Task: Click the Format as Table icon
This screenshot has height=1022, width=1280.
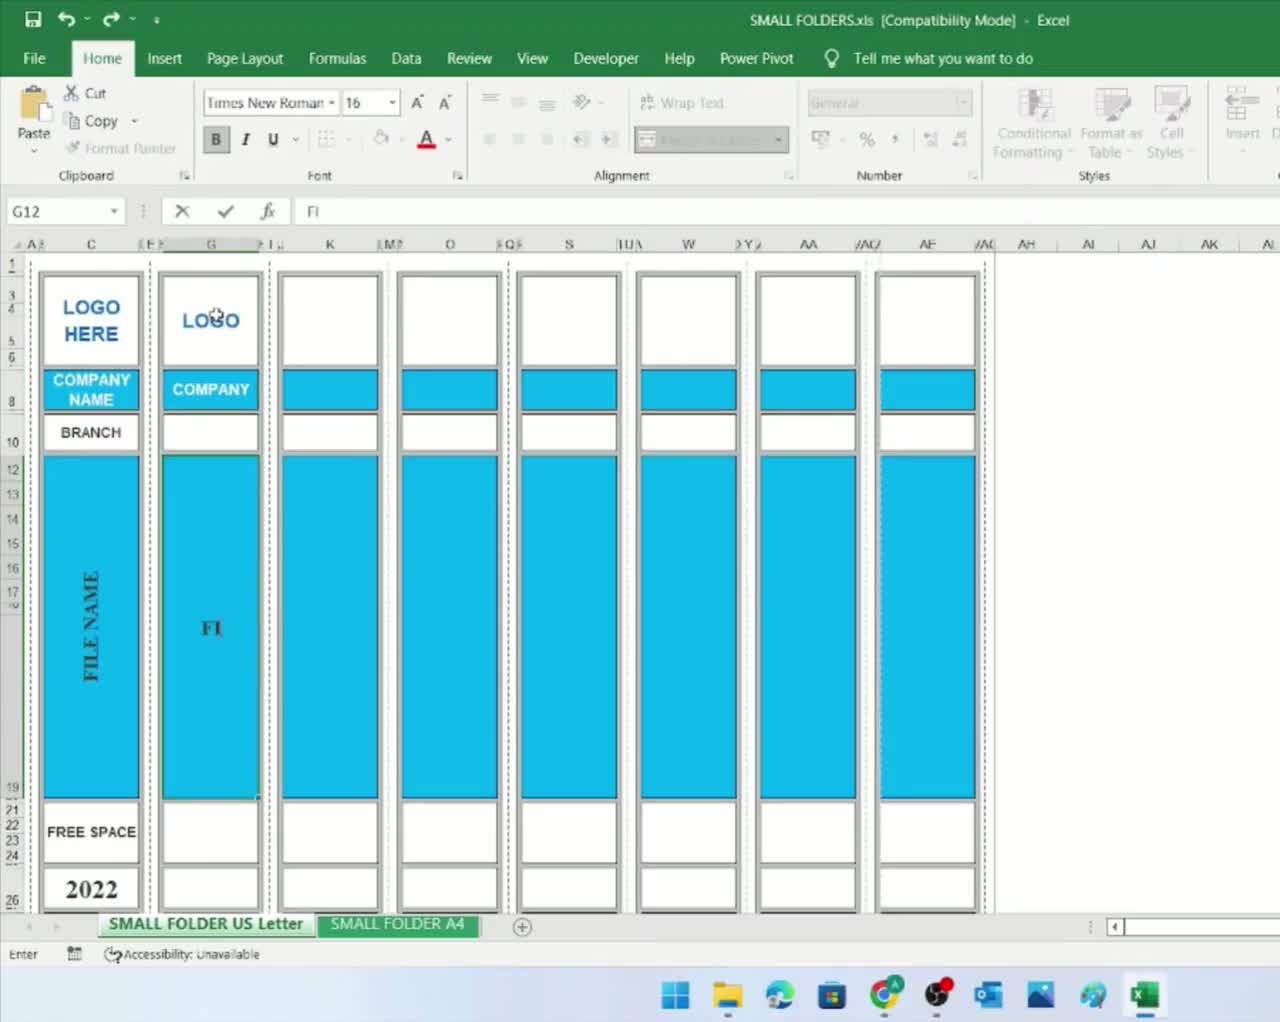Action: click(x=1111, y=122)
